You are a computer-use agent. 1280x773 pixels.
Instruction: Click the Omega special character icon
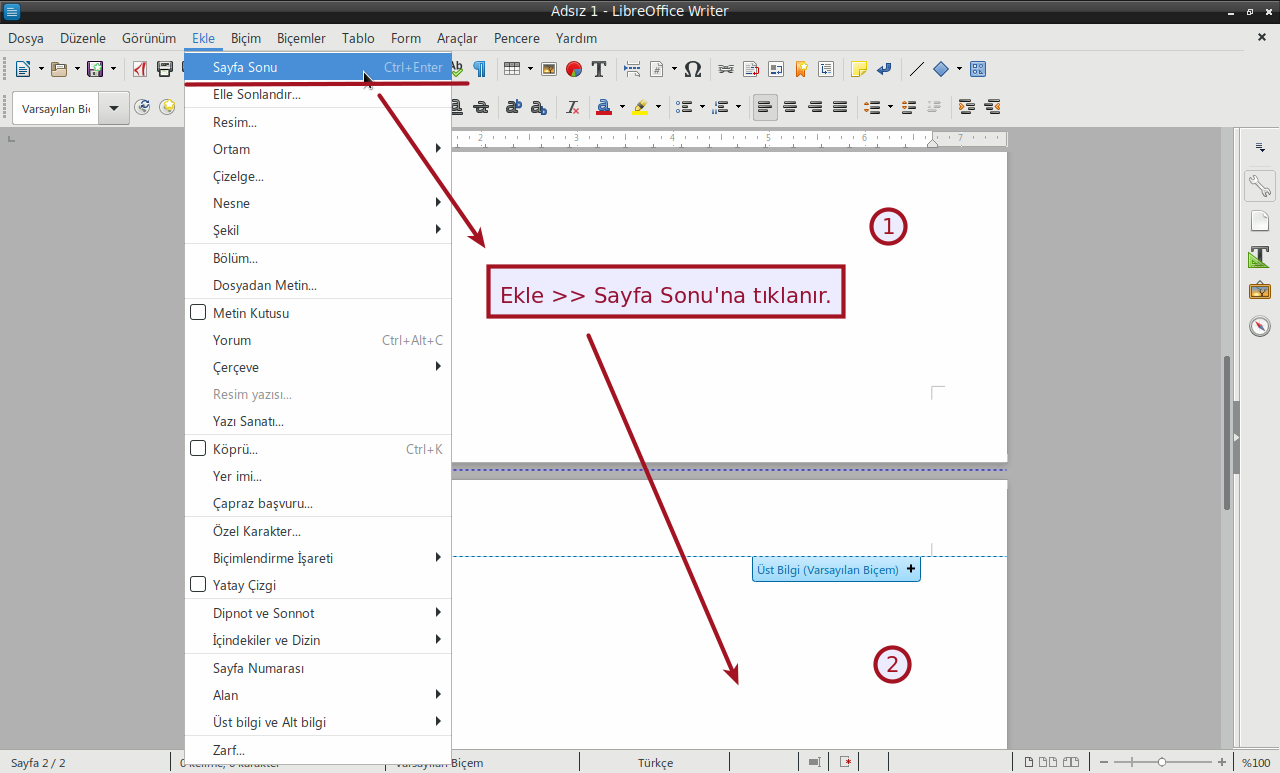(x=693, y=69)
